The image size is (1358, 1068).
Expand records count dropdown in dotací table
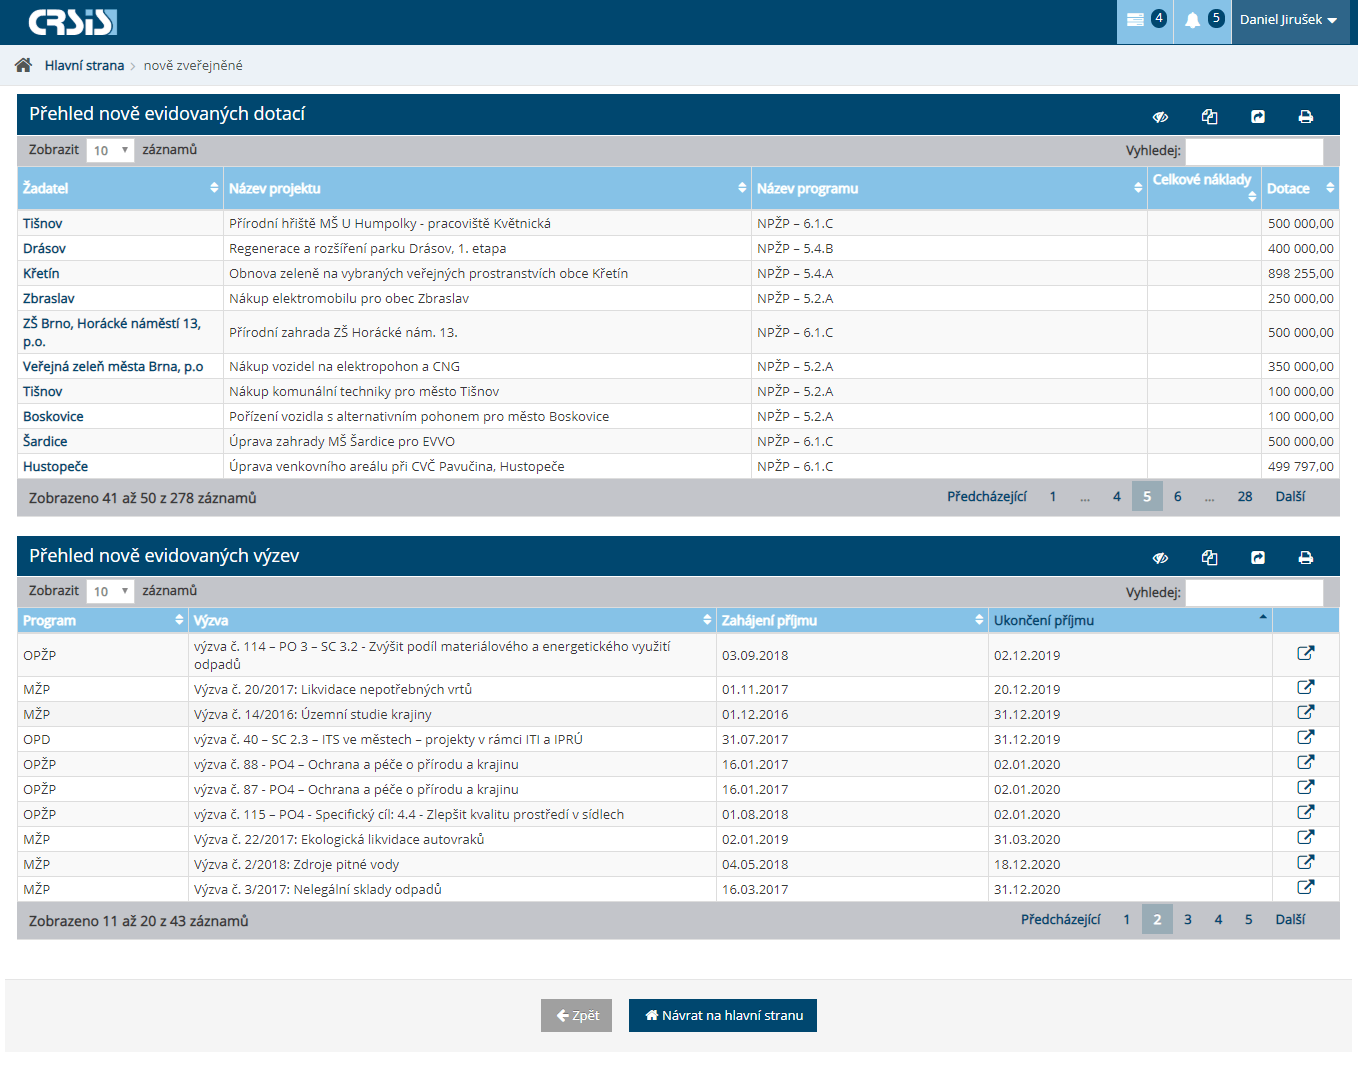tap(110, 151)
